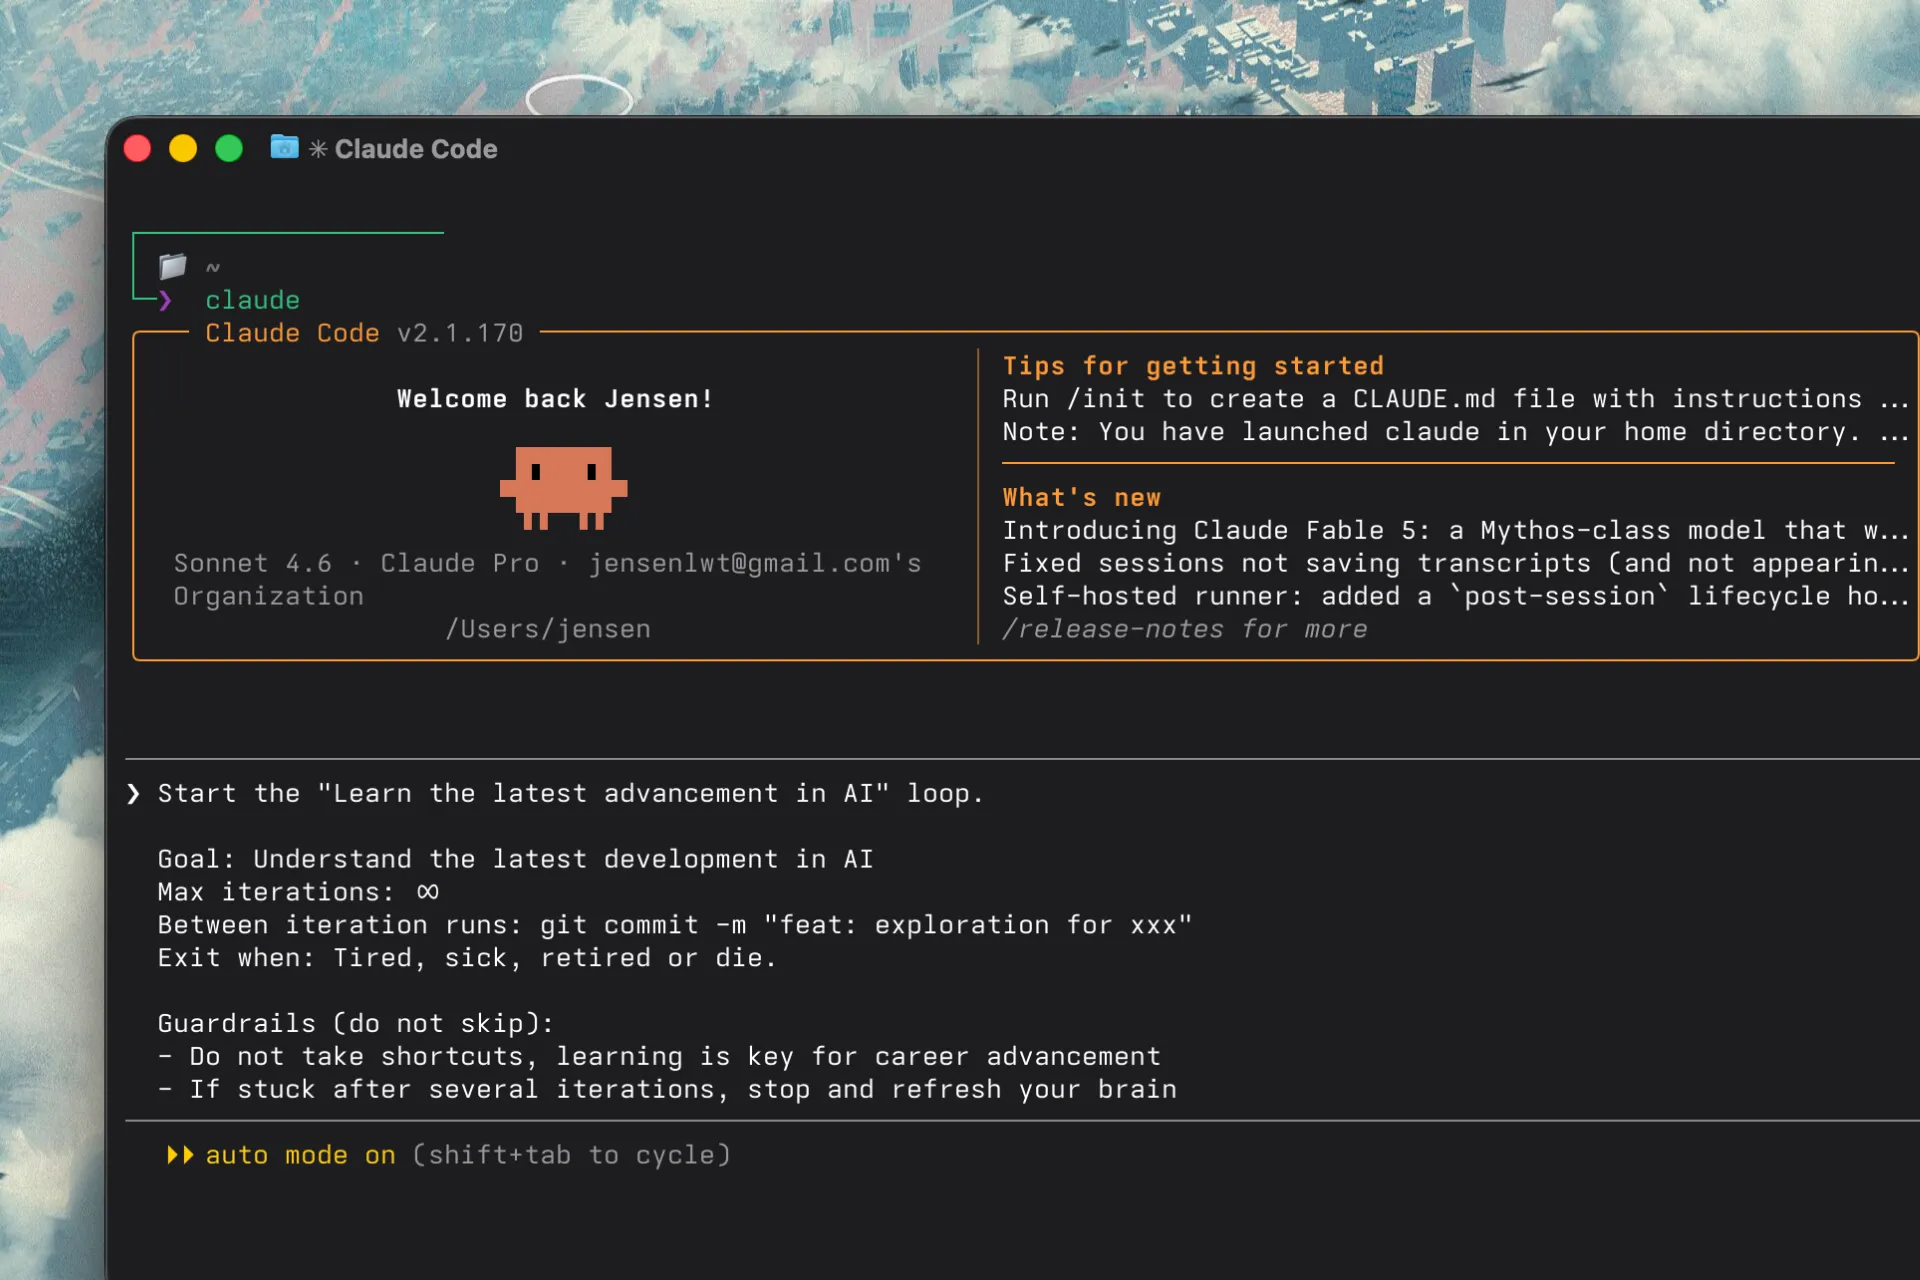
Task: Click the 'Do not take shortcuts' guardrail line
Action: pyautogui.click(x=660, y=1057)
